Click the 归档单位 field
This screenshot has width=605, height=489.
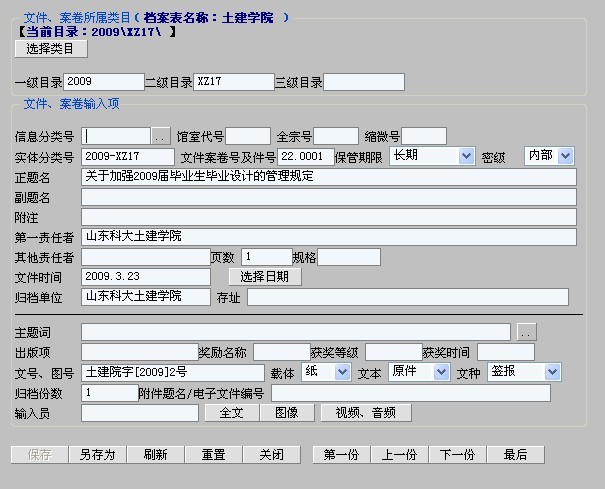(x=146, y=297)
